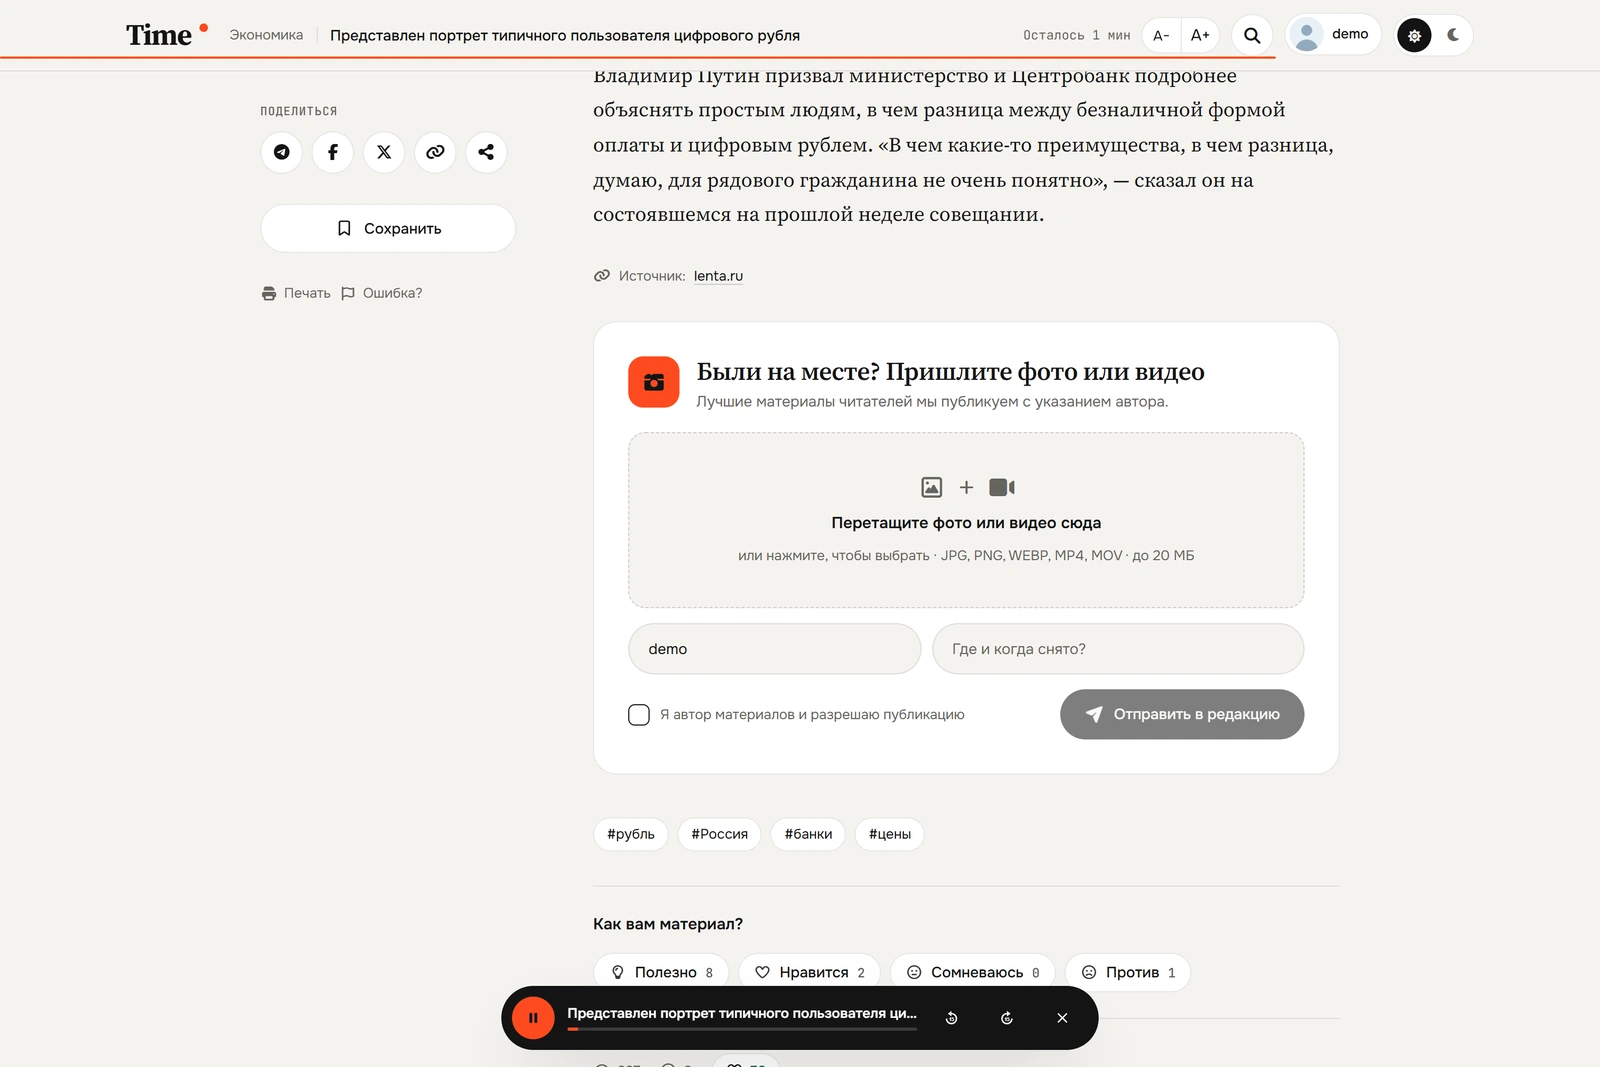Screen dimensions: 1600x1067
Task: Open the #банки tag
Action: pos(808,834)
